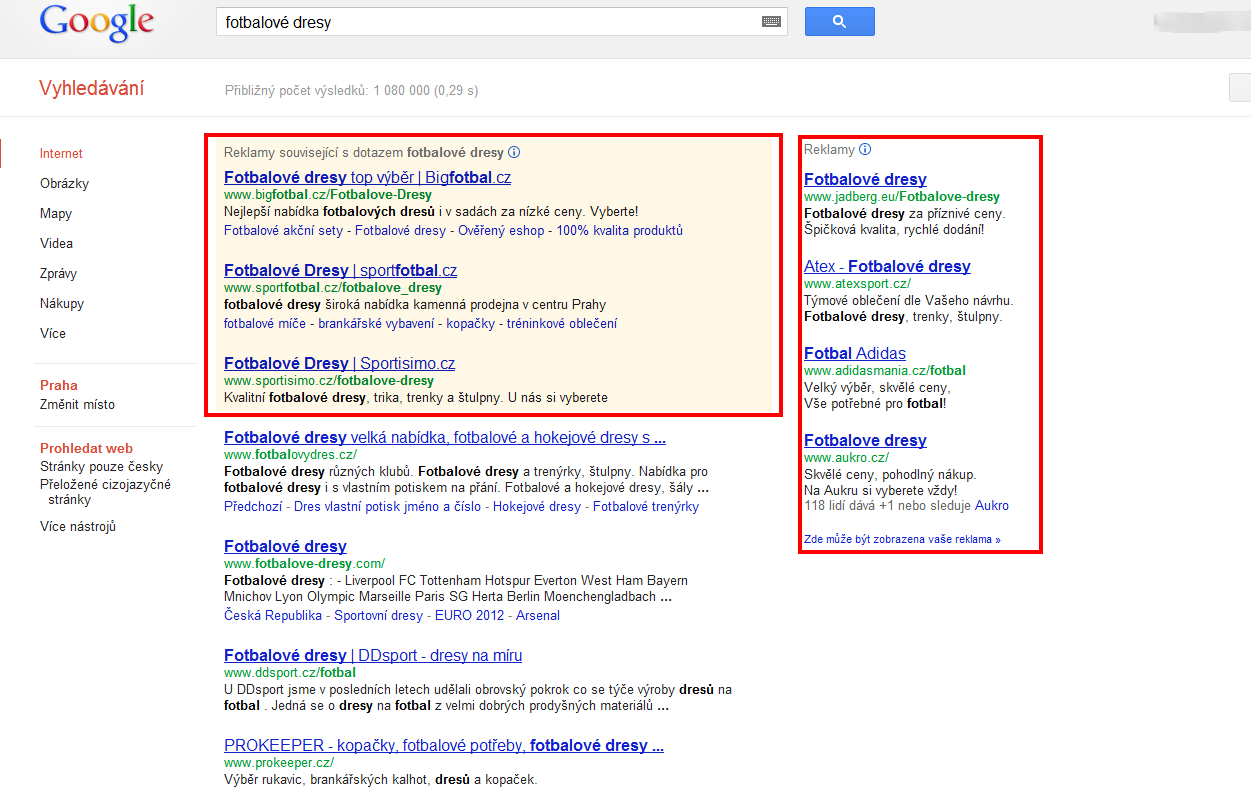This screenshot has height=804, width=1251.
Task: Open sitelink 'Ověřený eshop'
Action: point(501,231)
